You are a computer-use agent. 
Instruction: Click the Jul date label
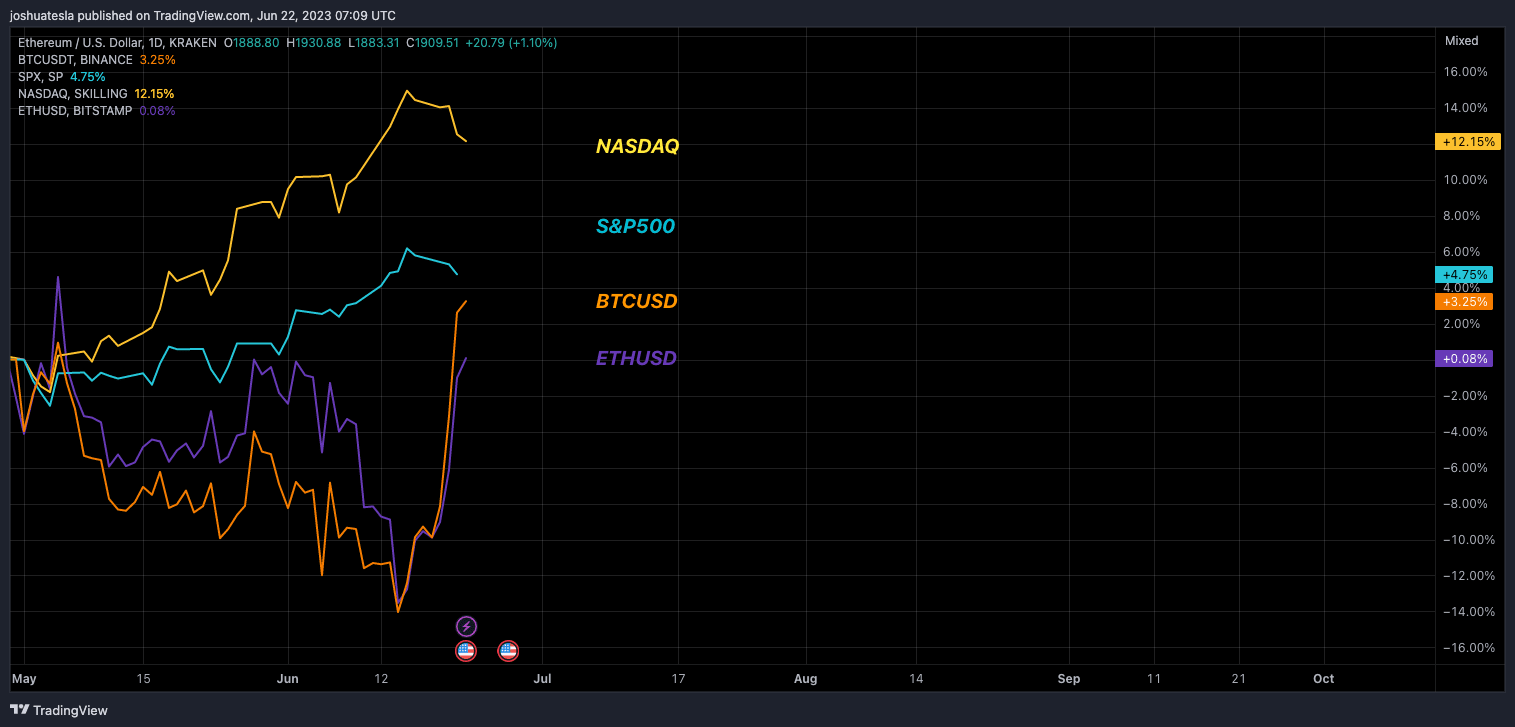(x=543, y=679)
